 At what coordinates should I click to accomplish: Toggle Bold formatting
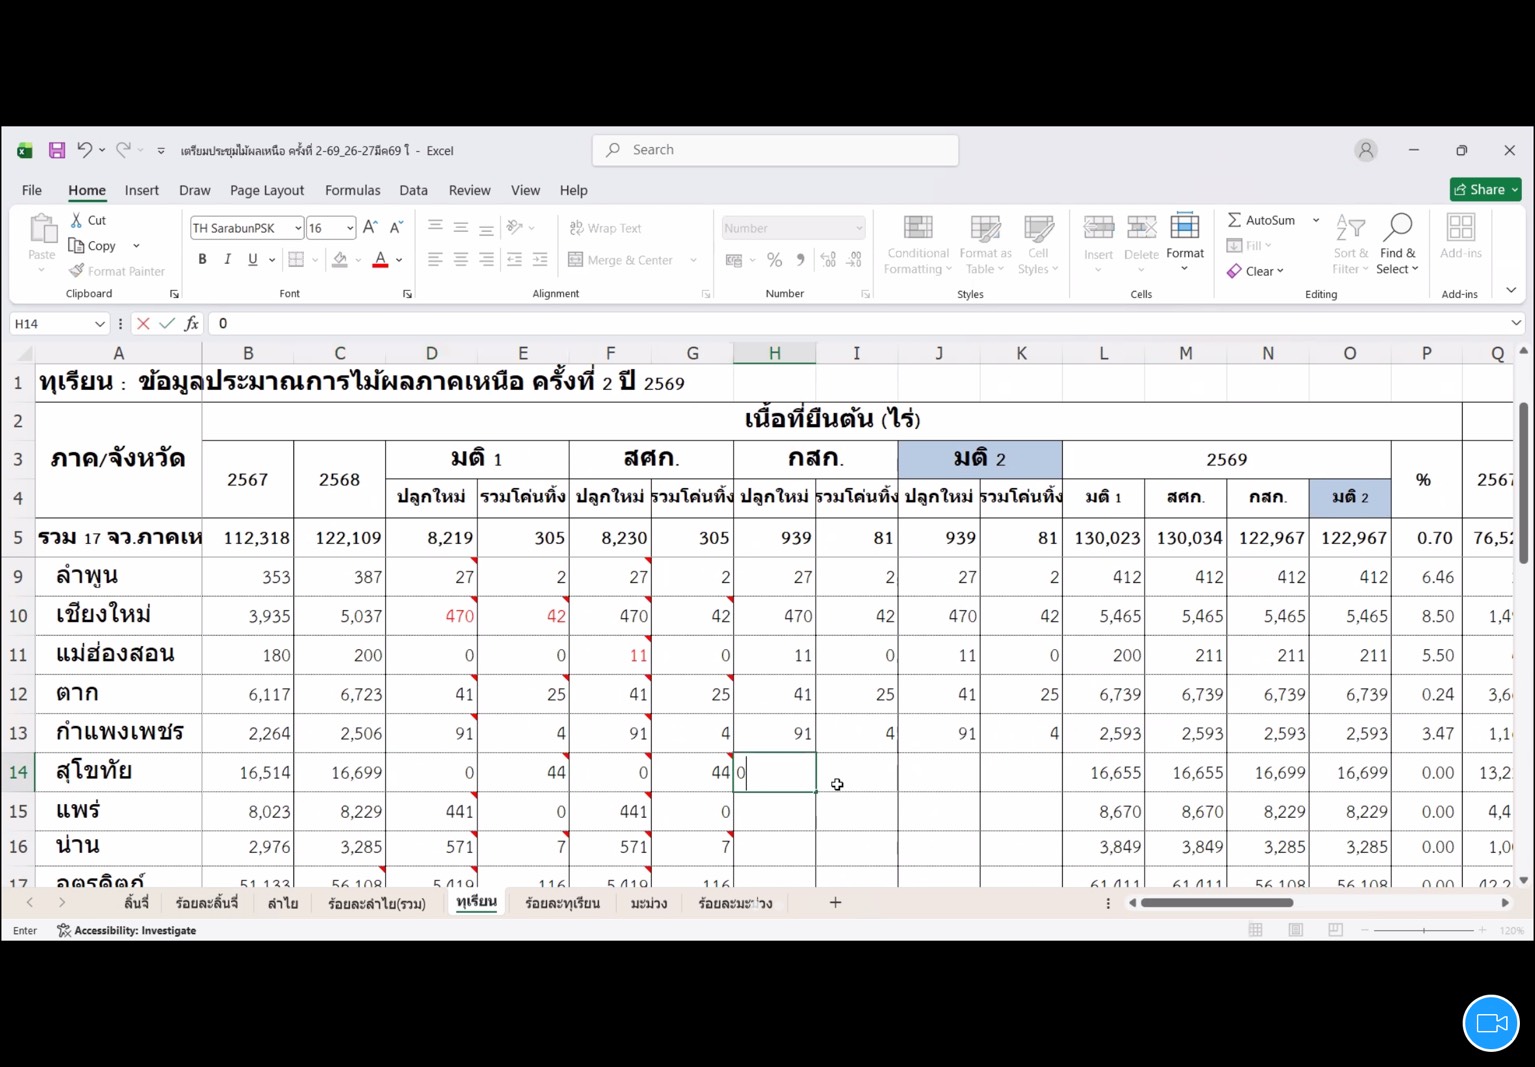coord(202,260)
